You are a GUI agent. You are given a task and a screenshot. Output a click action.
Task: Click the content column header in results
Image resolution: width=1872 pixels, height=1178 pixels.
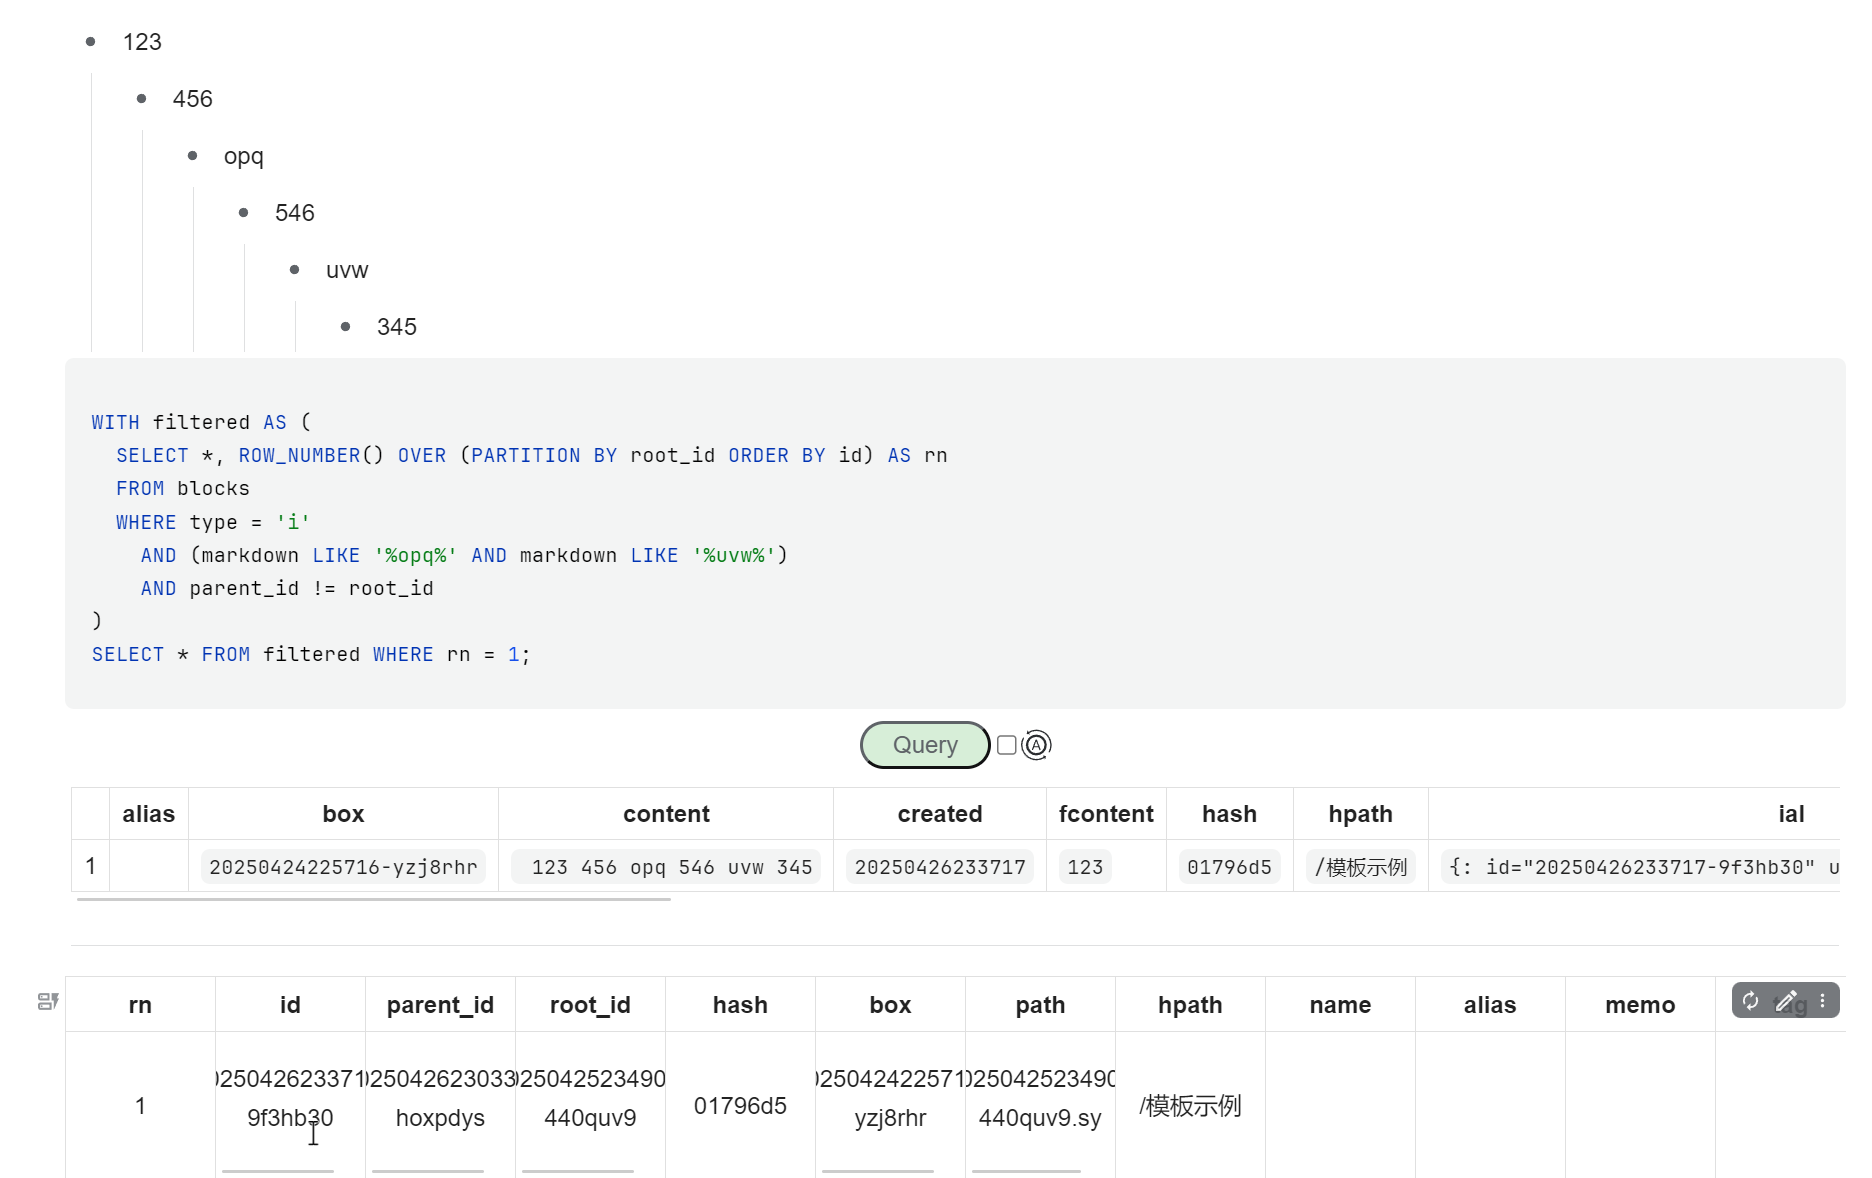tap(666, 814)
